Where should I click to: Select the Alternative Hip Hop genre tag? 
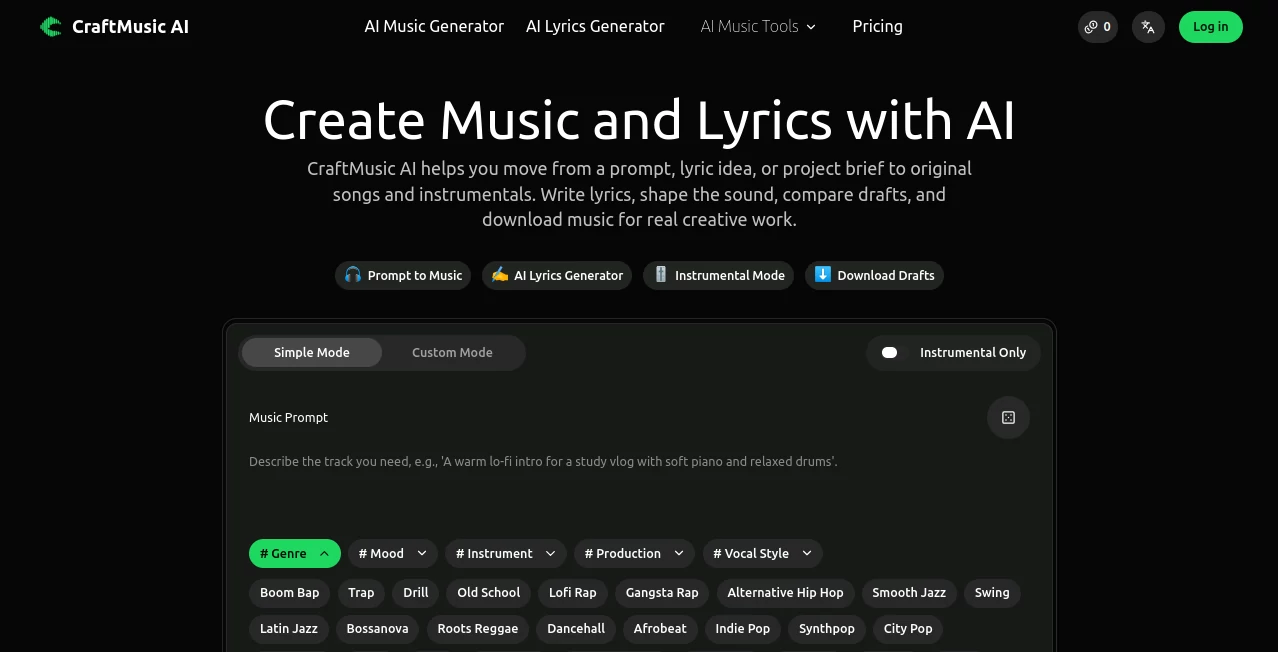point(785,593)
